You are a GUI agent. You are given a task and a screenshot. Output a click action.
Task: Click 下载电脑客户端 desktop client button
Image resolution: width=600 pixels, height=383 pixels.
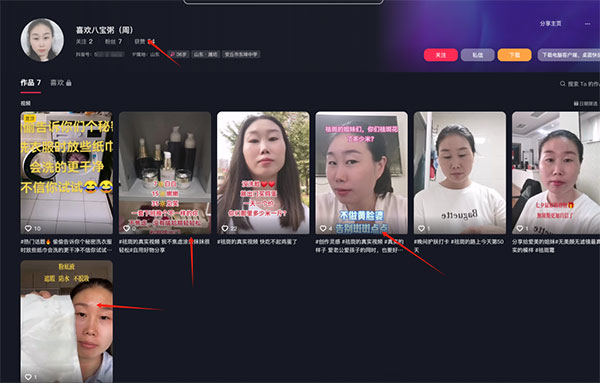coord(569,55)
